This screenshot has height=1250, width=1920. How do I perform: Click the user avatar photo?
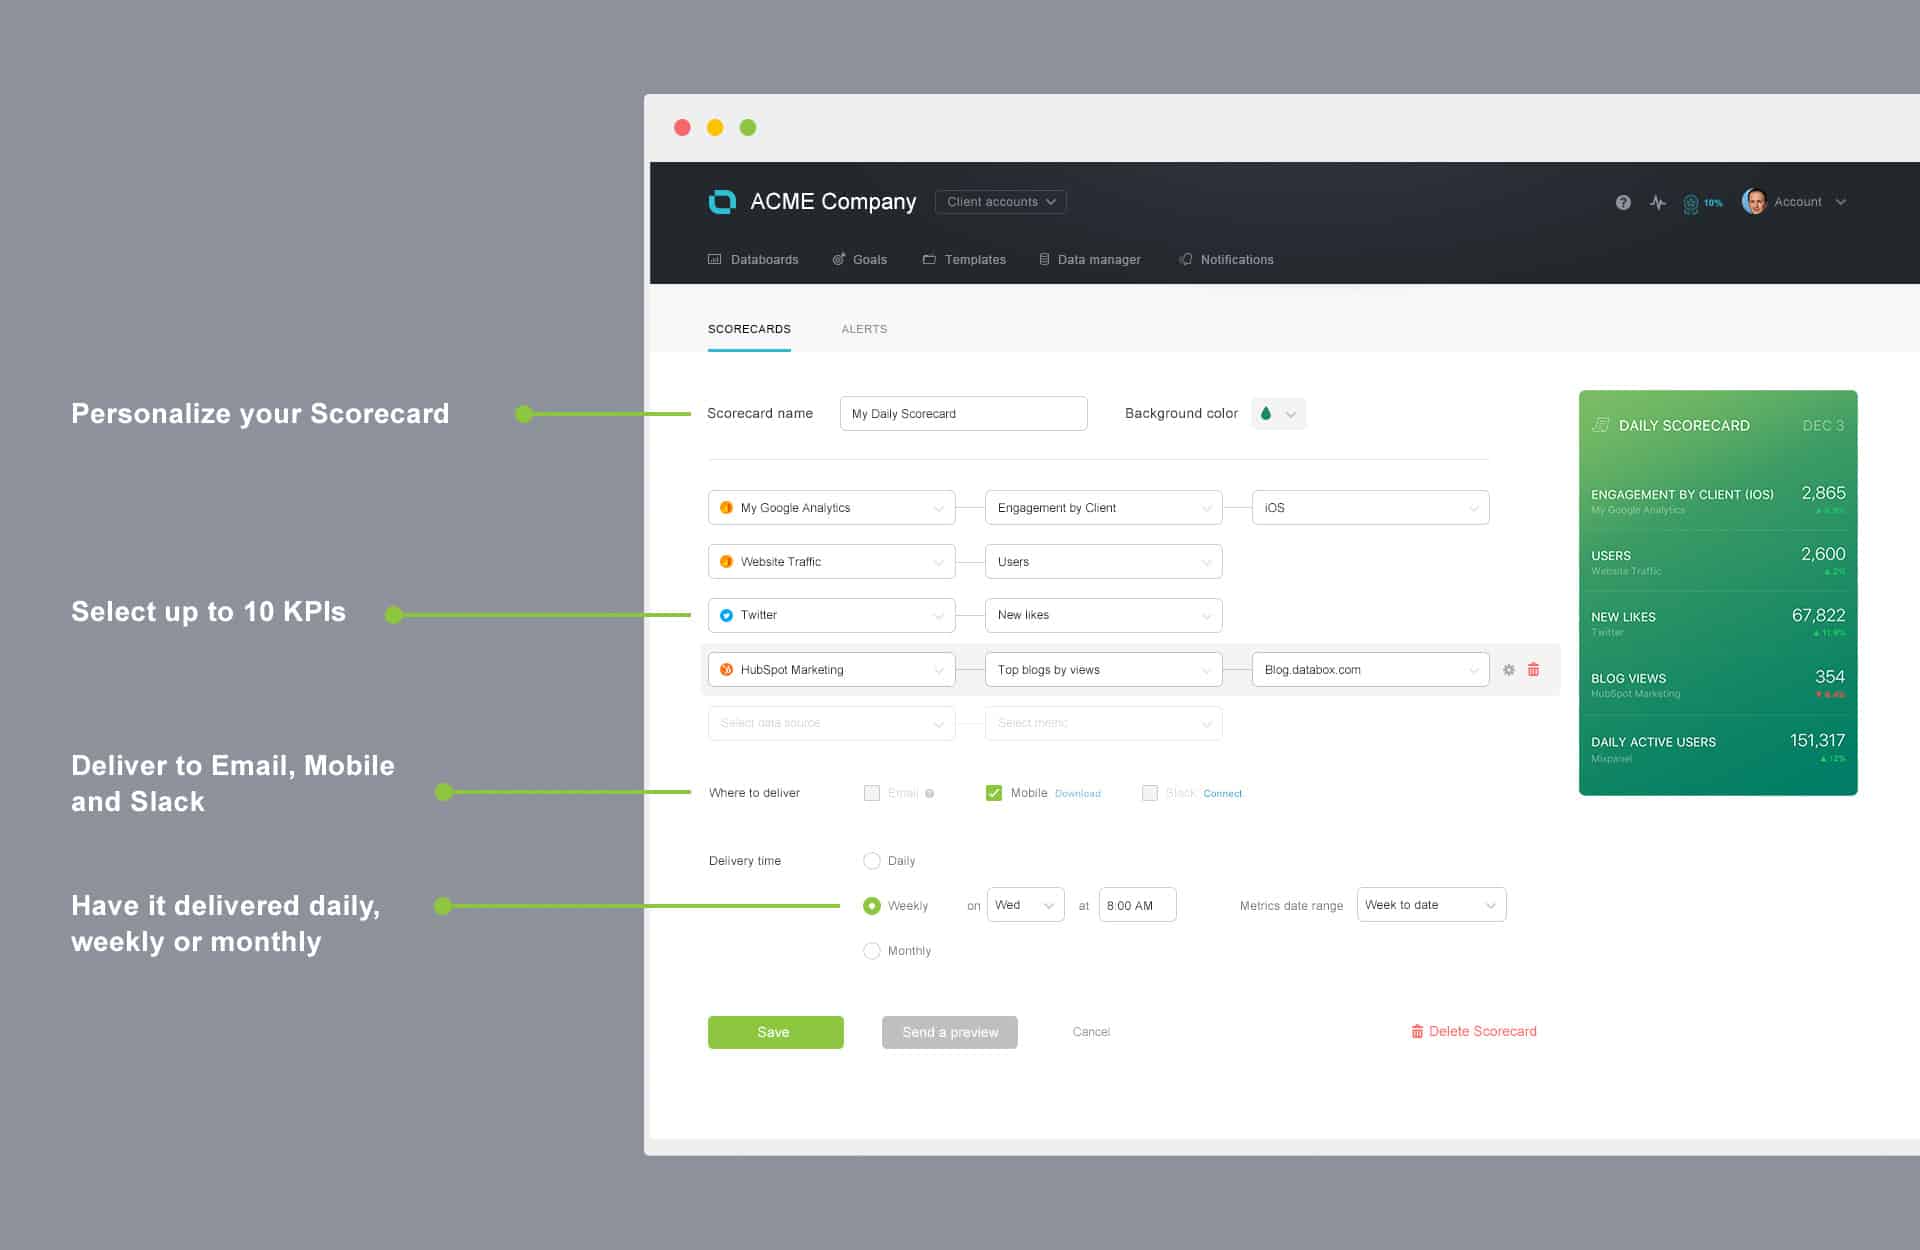[1753, 201]
